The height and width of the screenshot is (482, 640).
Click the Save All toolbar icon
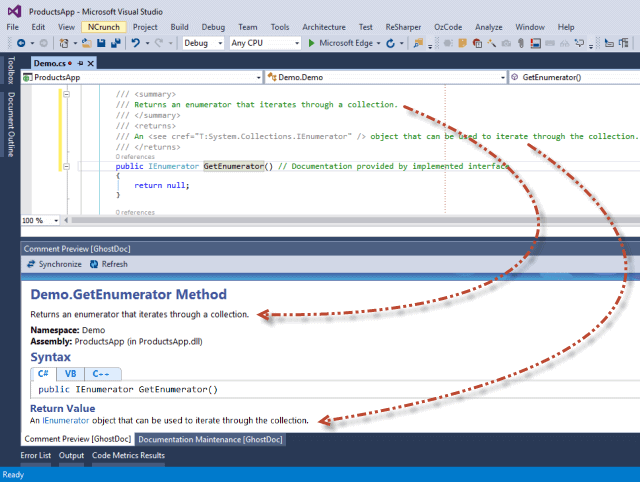click(114, 44)
